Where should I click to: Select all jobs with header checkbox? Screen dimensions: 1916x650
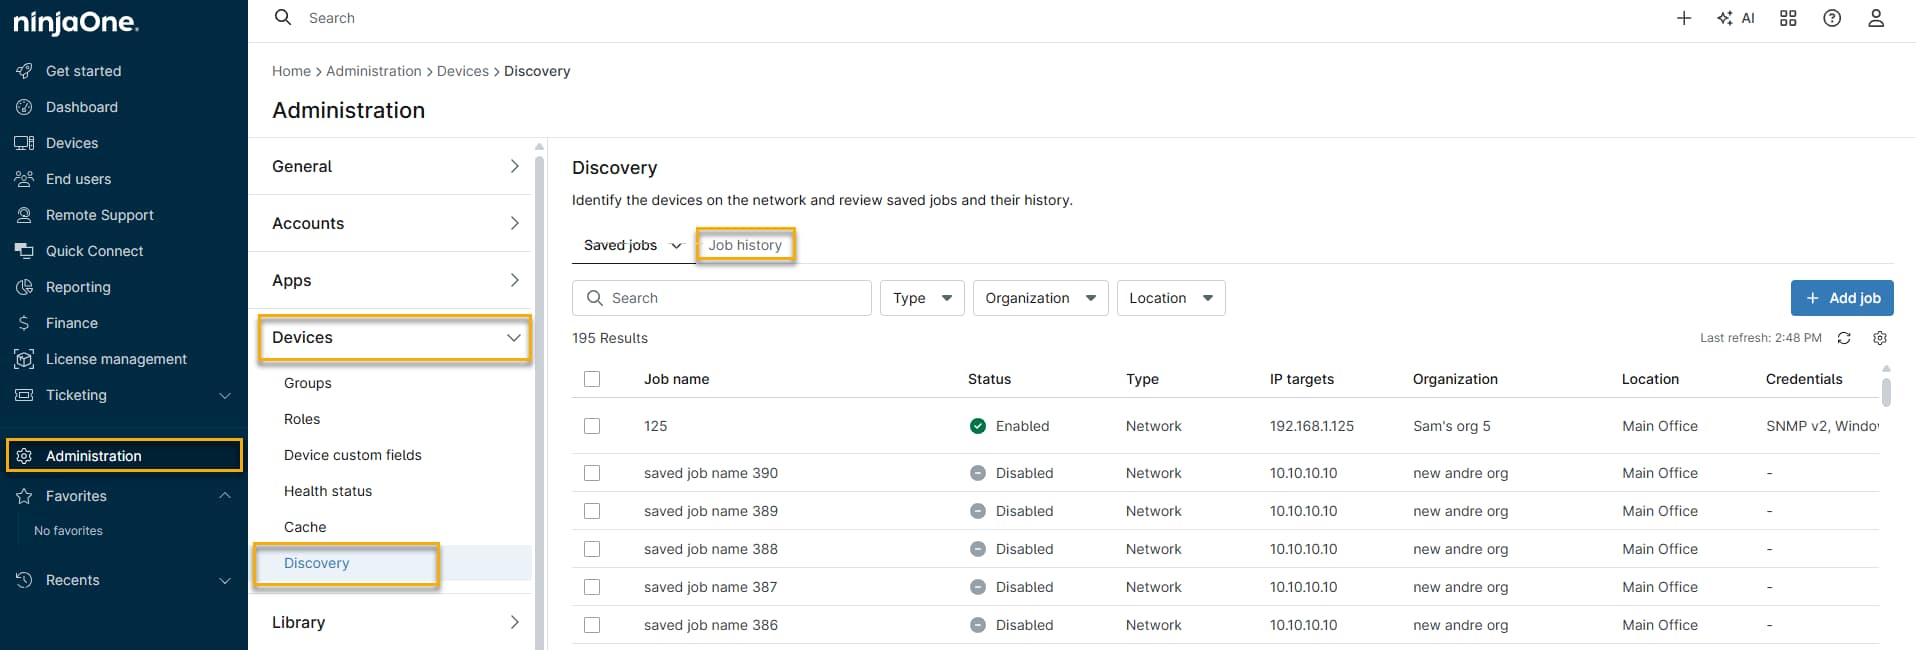[x=592, y=379]
